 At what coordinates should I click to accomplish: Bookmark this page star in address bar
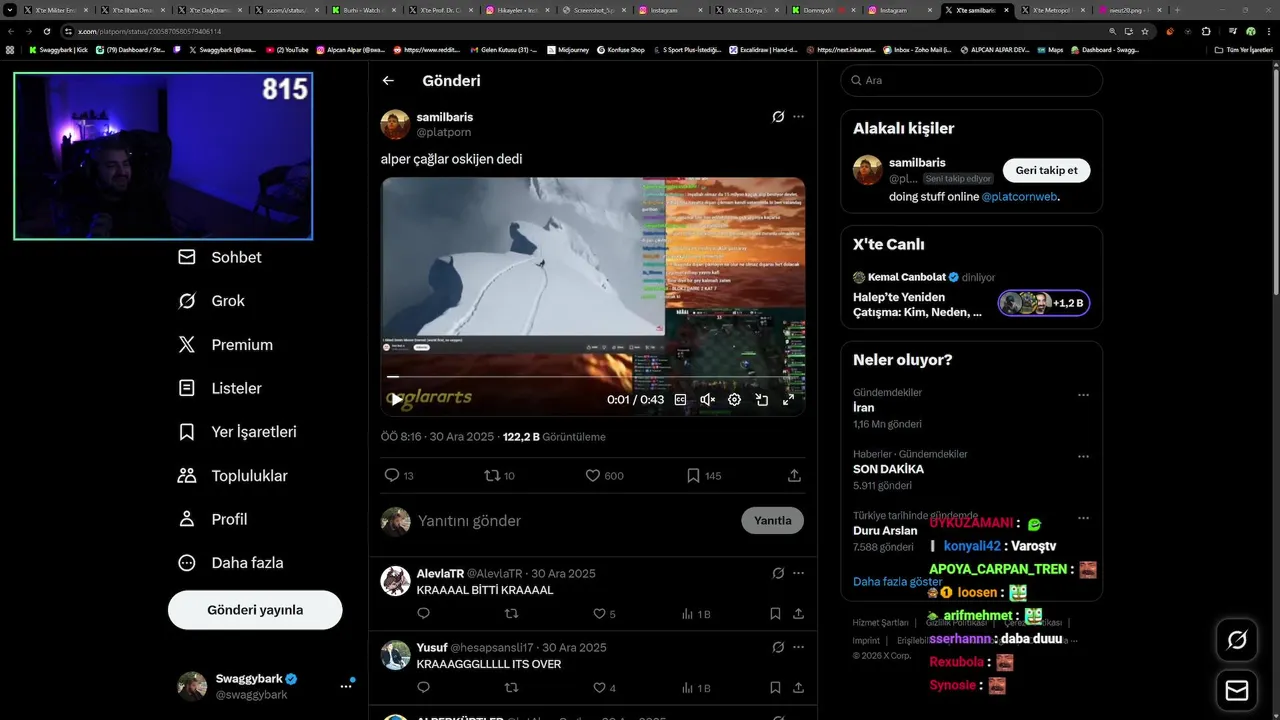click(x=1144, y=31)
